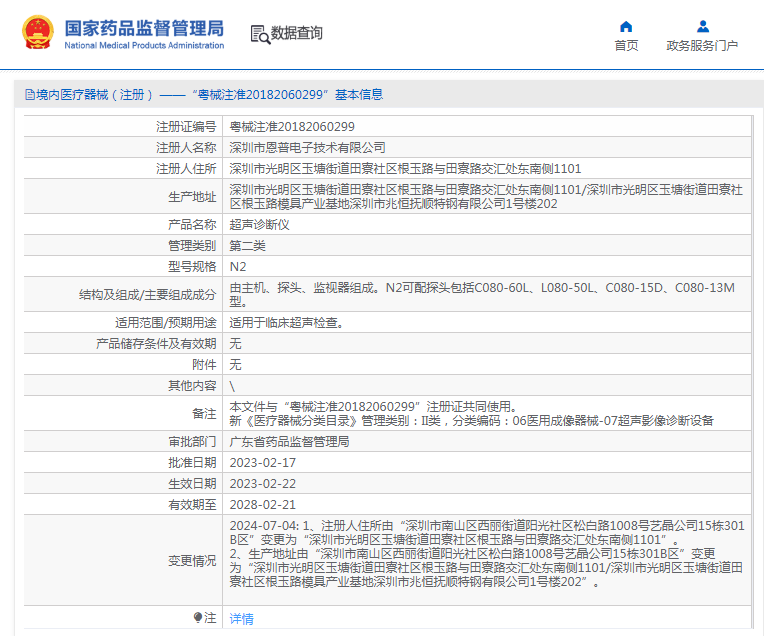Click the 生产地址 label cell
The height and width of the screenshot is (636, 764).
click(x=123, y=197)
